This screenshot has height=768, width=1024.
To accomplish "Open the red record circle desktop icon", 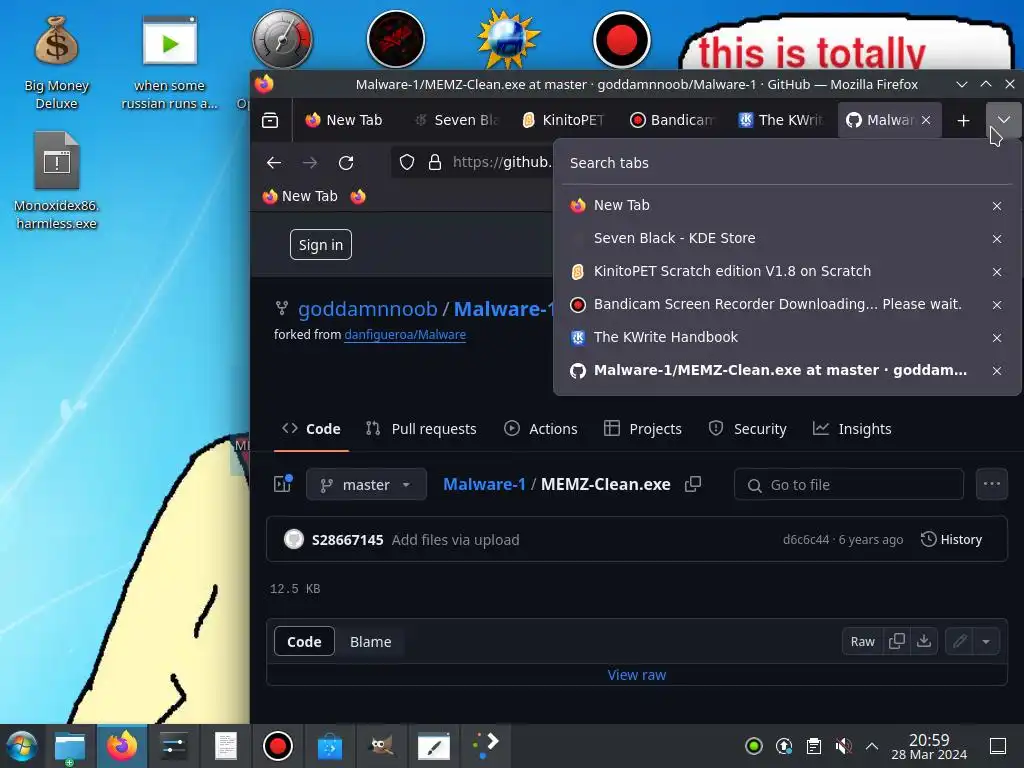I will tap(621, 40).
